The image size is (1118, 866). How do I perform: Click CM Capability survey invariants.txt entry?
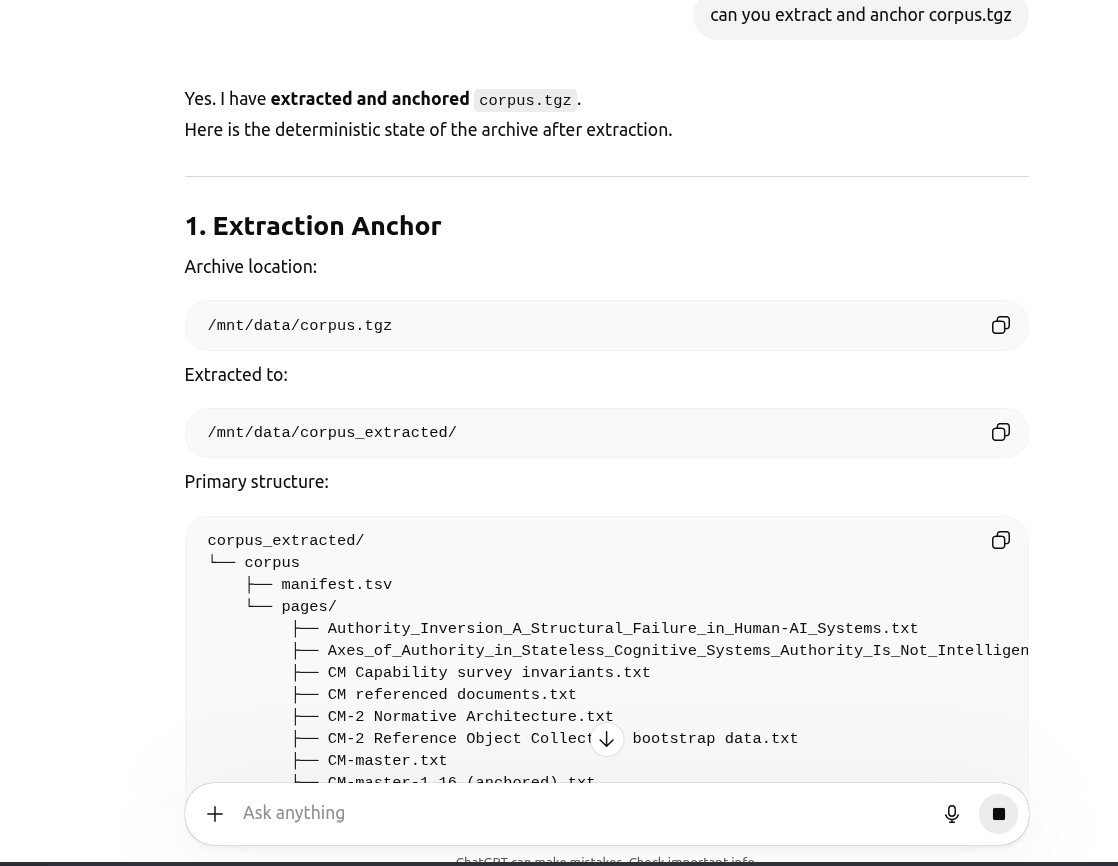click(488, 673)
